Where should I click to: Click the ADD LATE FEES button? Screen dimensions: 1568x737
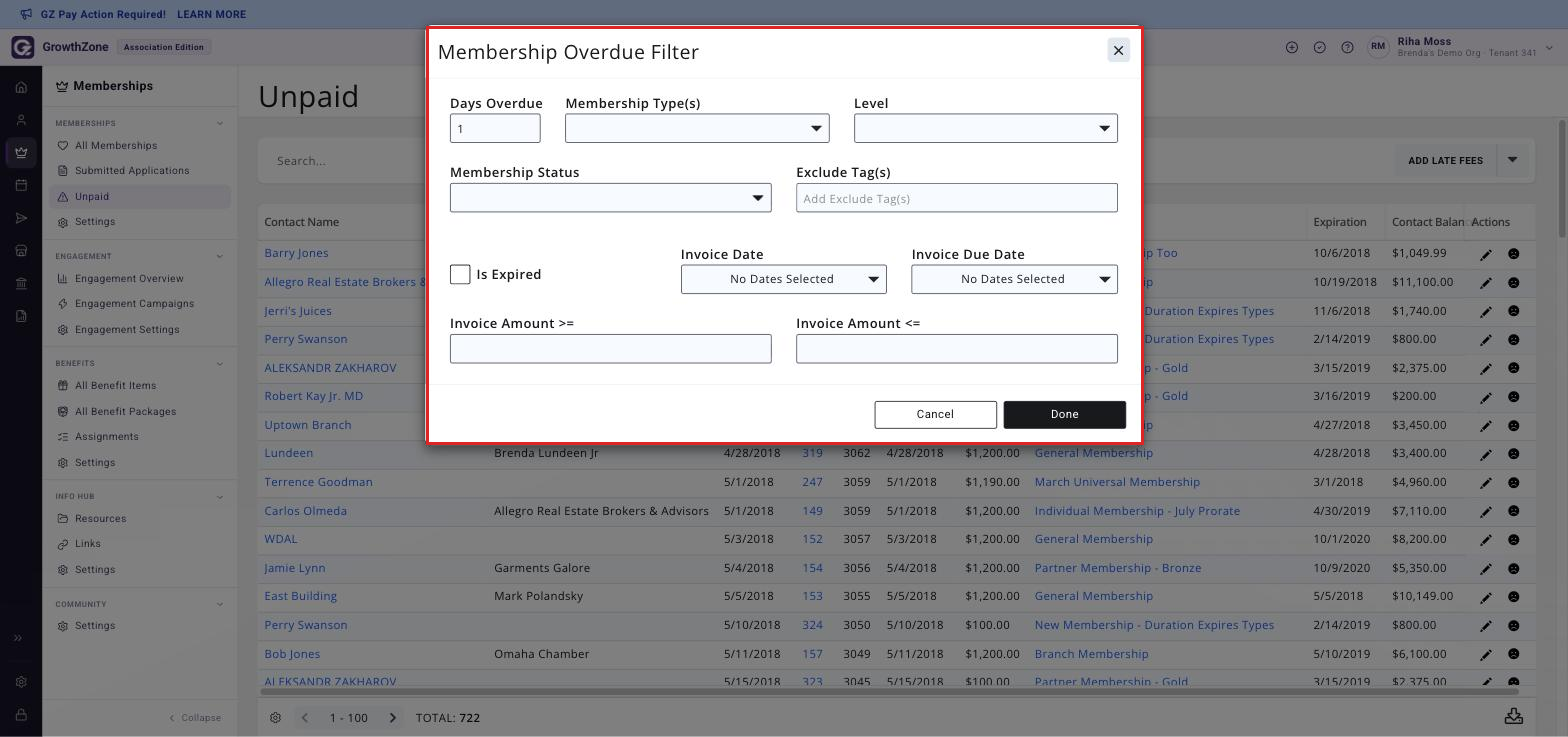point(1445,160)
